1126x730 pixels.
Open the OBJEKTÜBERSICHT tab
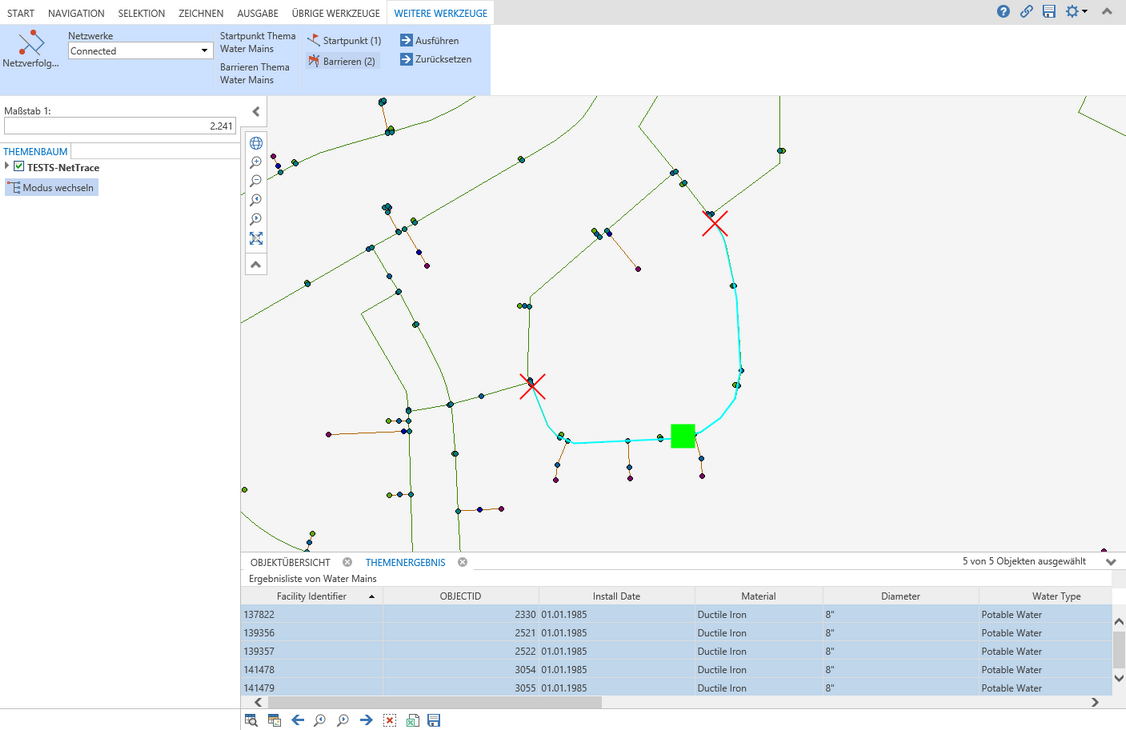click(x=290, y=563)
